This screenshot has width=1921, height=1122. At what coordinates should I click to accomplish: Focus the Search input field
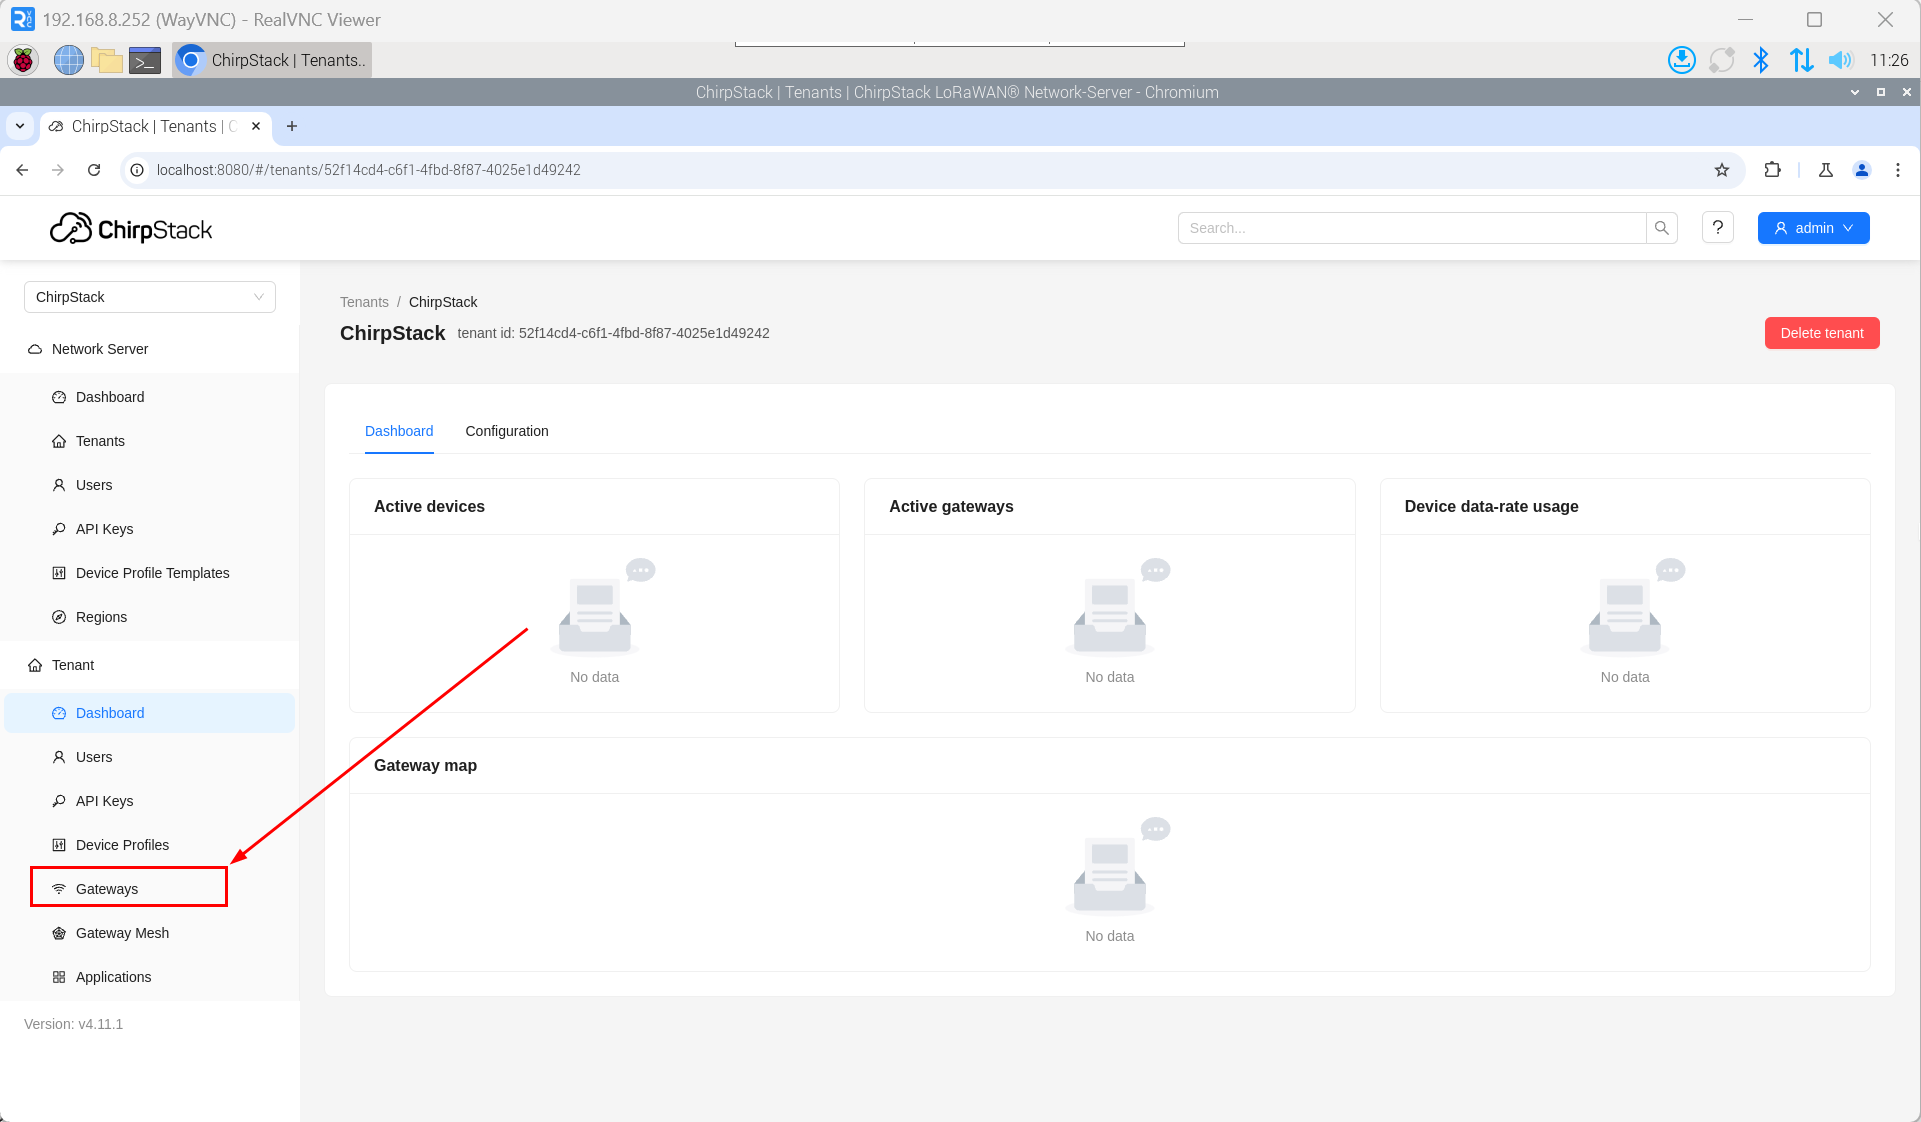(1411, 228)
